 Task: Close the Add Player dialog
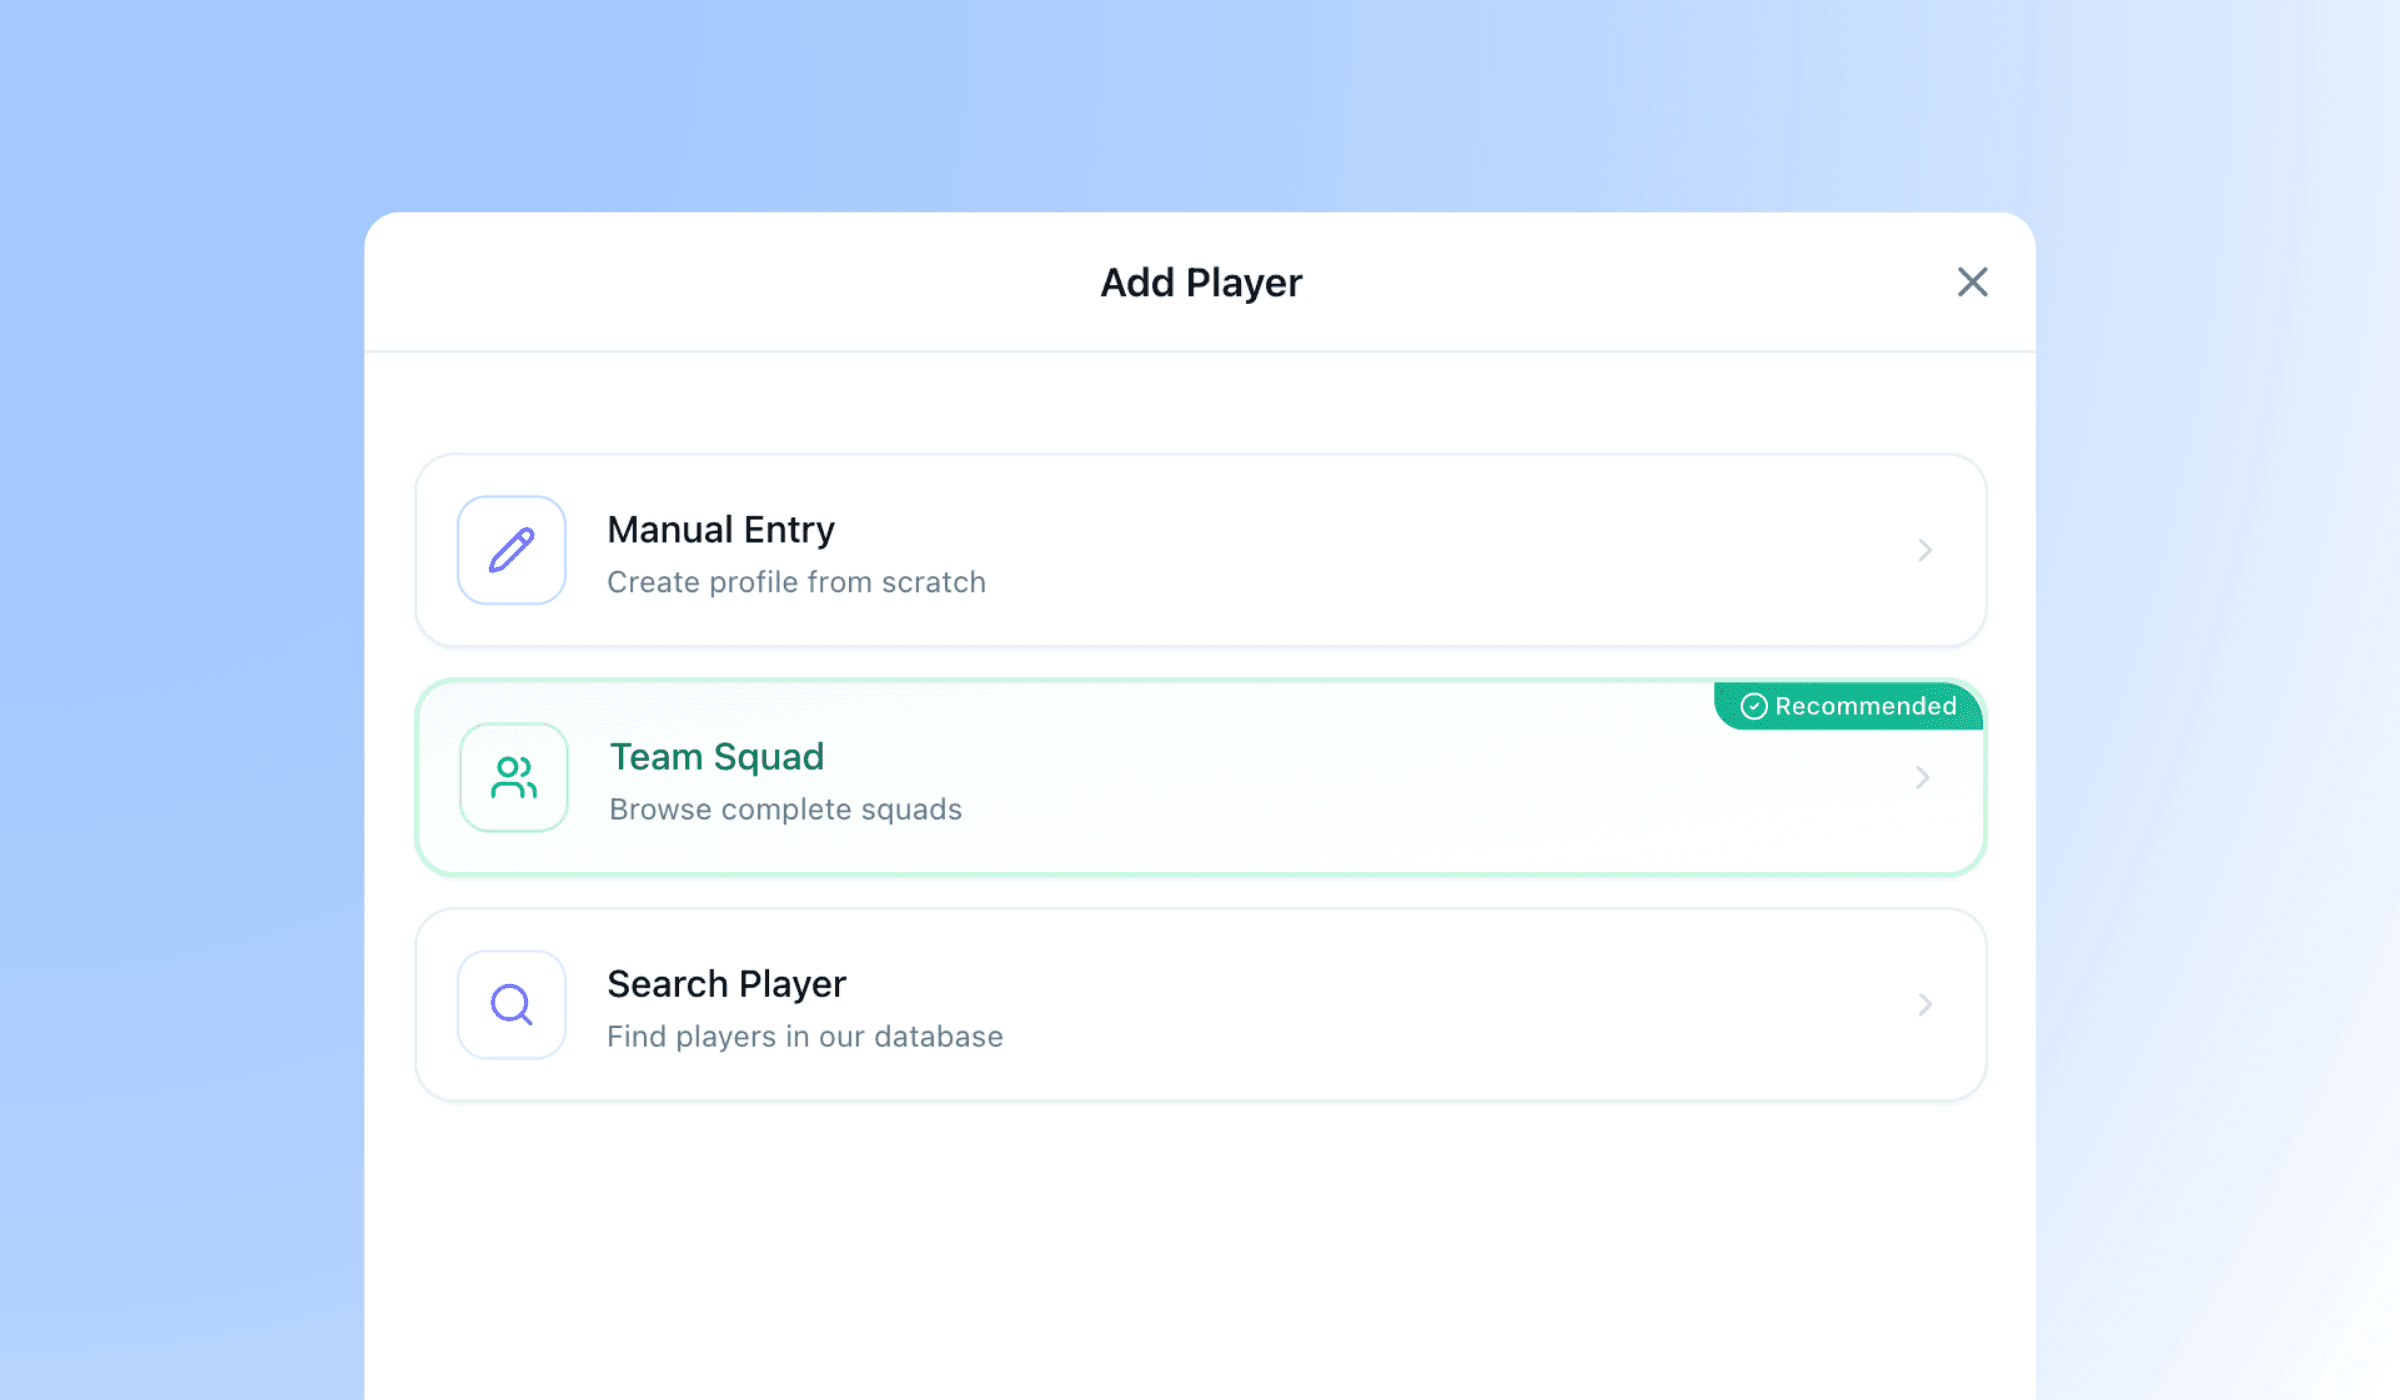click(x=1972, y=282)
